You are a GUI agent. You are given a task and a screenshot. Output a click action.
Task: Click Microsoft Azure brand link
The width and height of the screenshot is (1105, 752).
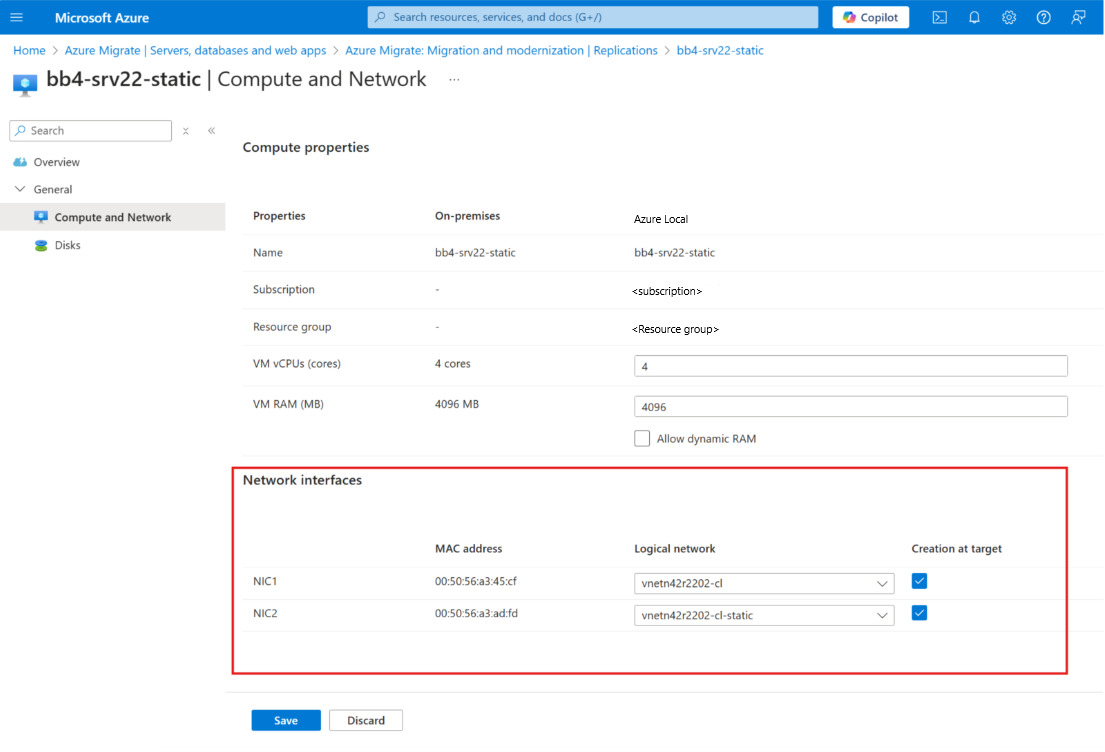[101, 18]
